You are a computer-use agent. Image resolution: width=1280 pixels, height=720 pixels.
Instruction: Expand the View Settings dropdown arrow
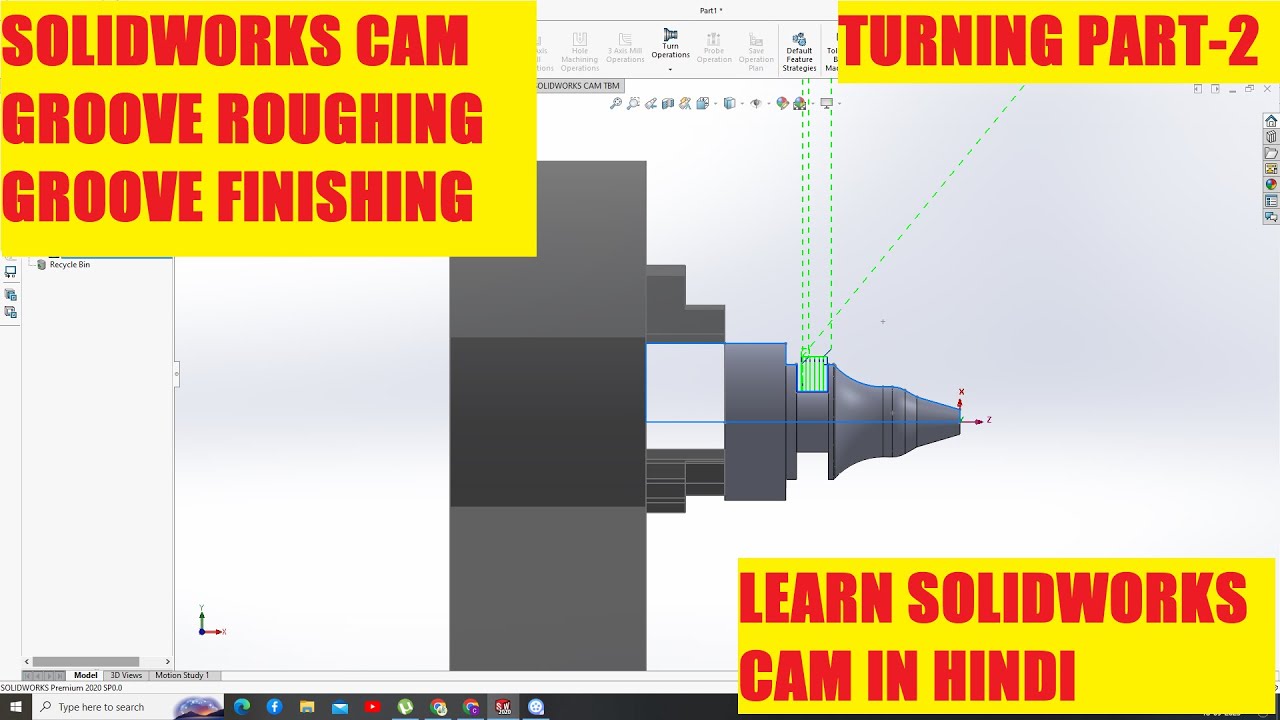pos(838,104)
